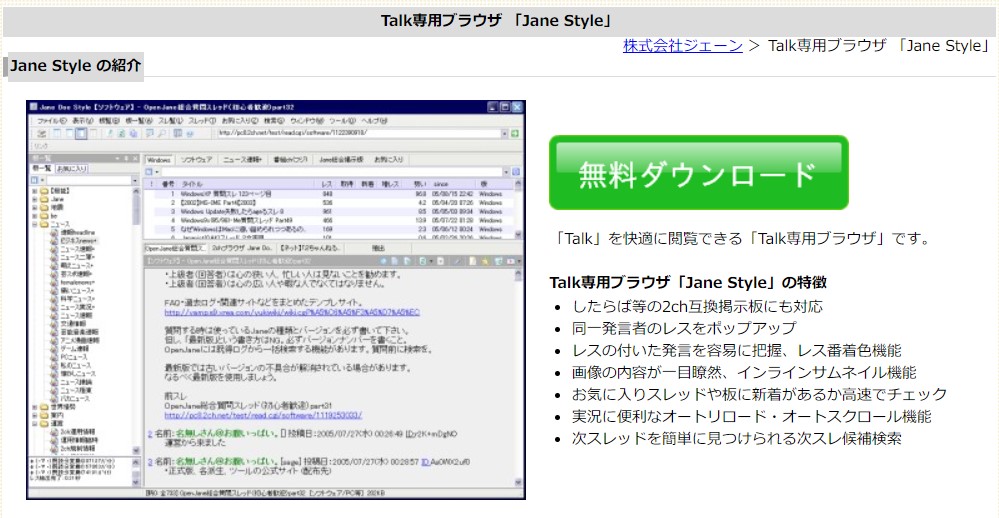Click the Jane Style の紹介 heading
Viewport: 999px width, 518px height.
click(x=75, y=66)
